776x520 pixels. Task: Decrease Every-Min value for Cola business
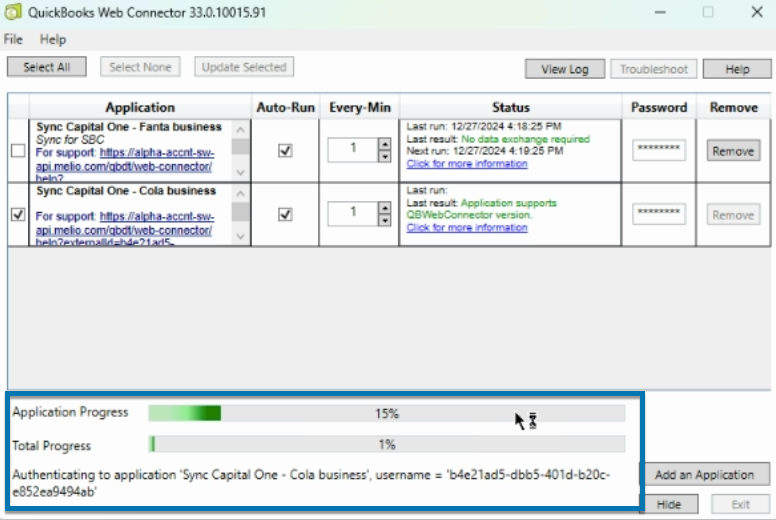(x=384, y=218)
